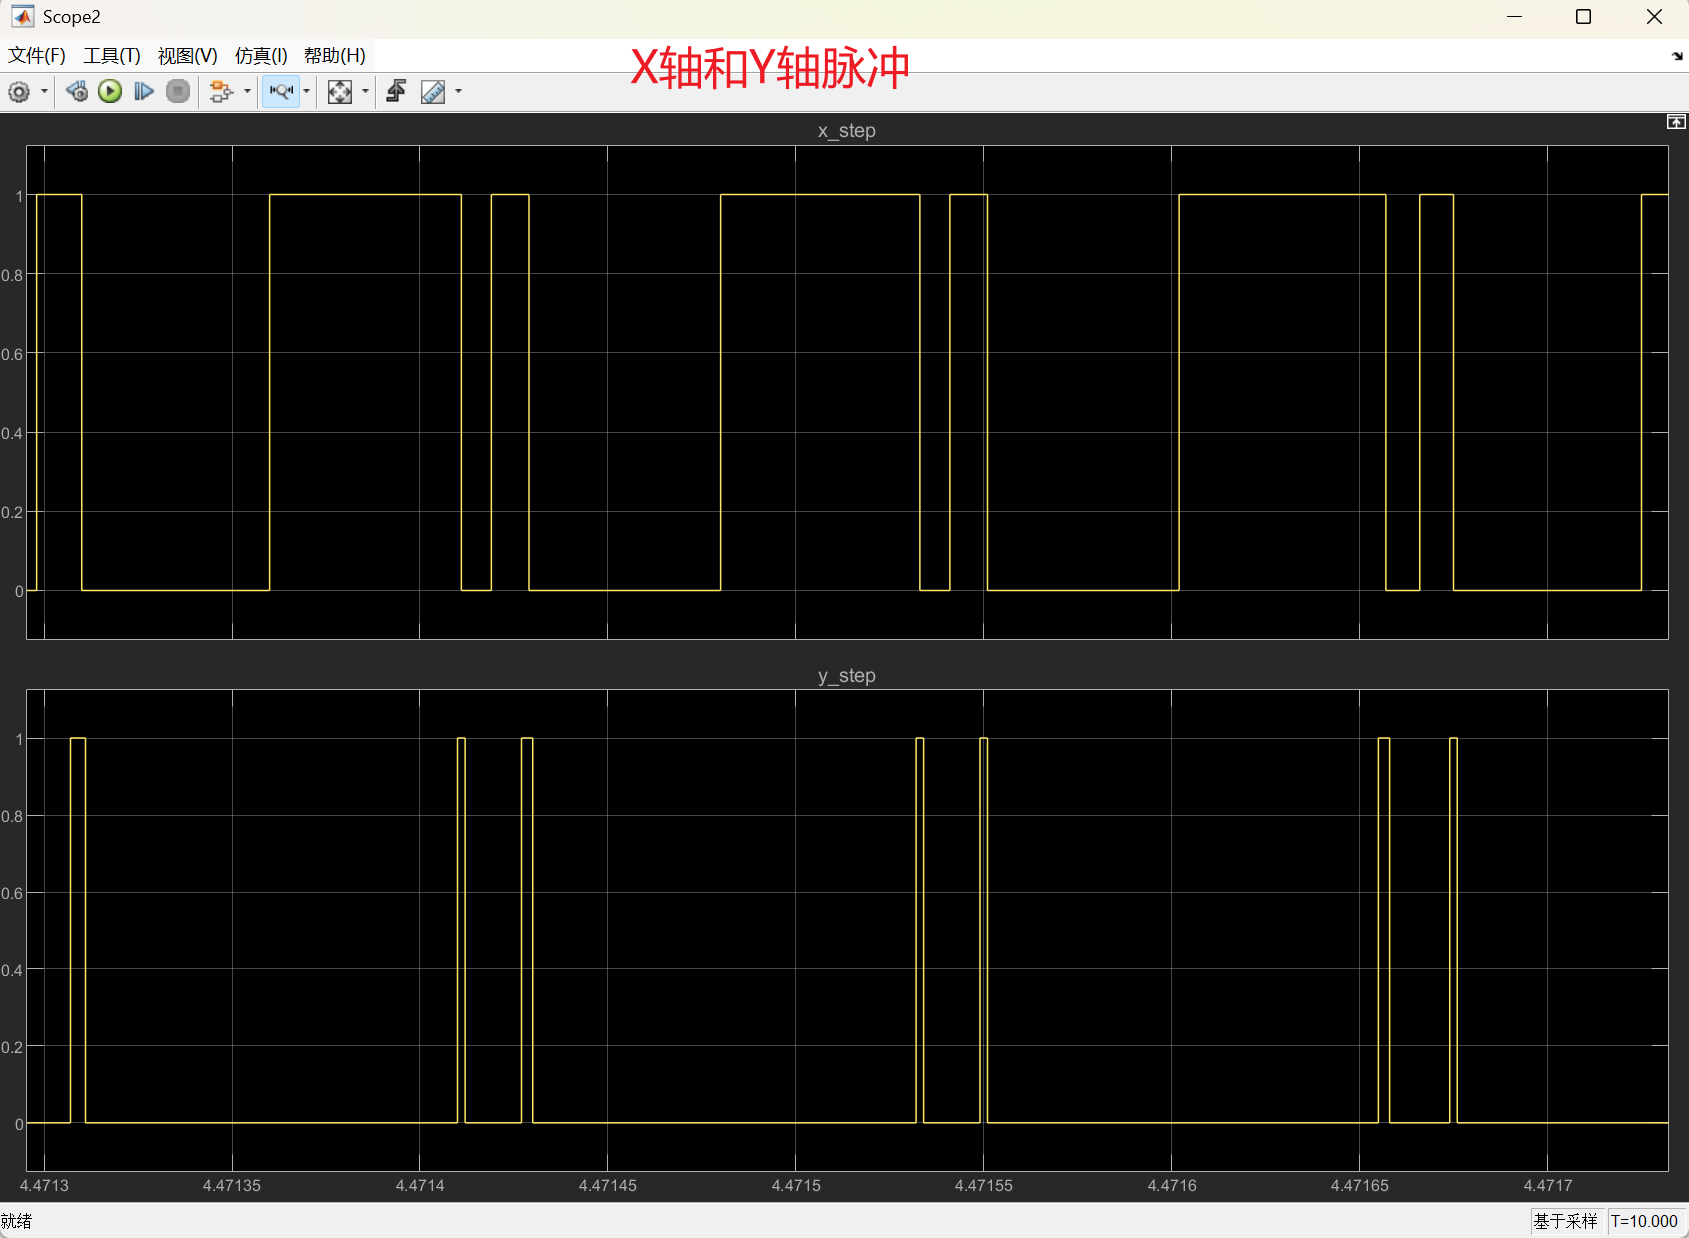Minimize the Scope2 window
The height and width of the screenshot is (1238, 1689).
click(1515, 17)
